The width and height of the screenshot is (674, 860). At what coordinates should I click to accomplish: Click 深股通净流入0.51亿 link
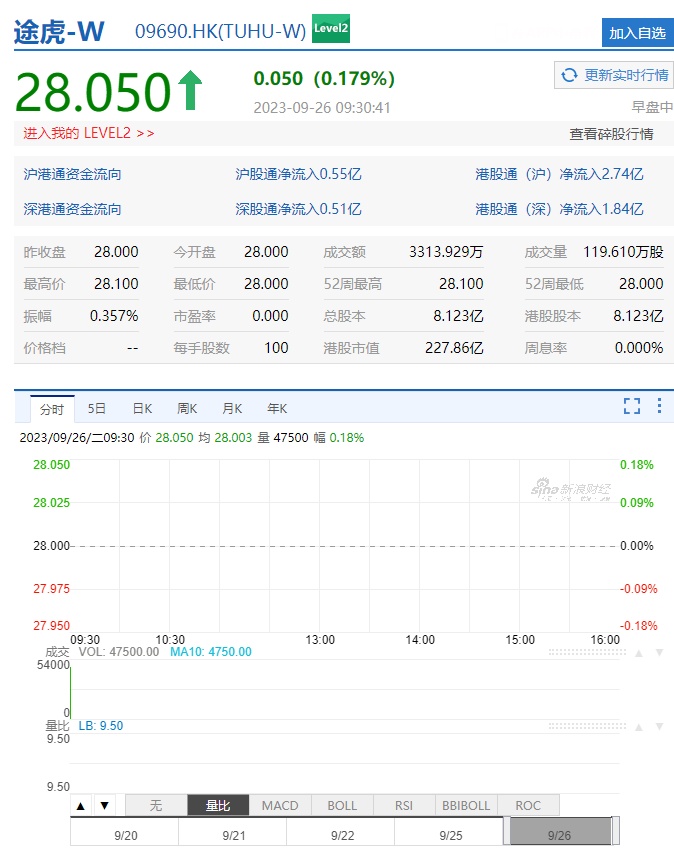tap(298, 209)
